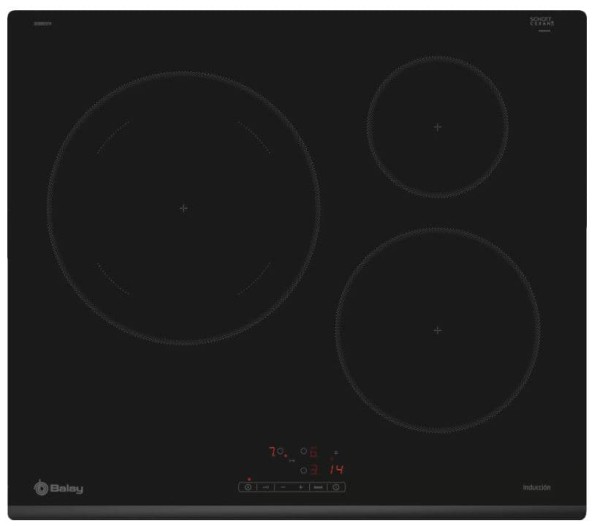The width and height of the screenshot is (600, 526).
Task: Tap the timer display reading 14
Action: 337,469
